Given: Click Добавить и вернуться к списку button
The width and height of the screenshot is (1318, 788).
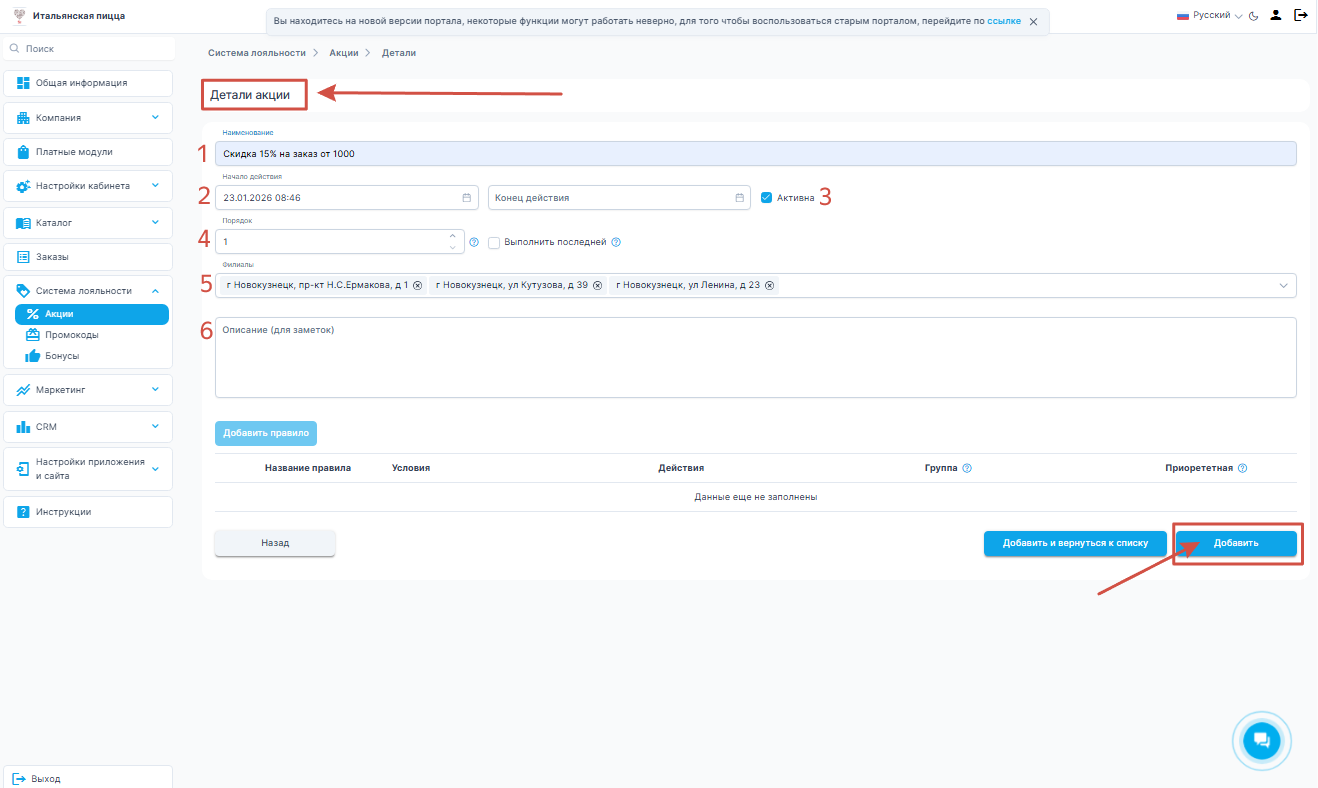Looking at the screenshot, I should (x=1075, y=543).
